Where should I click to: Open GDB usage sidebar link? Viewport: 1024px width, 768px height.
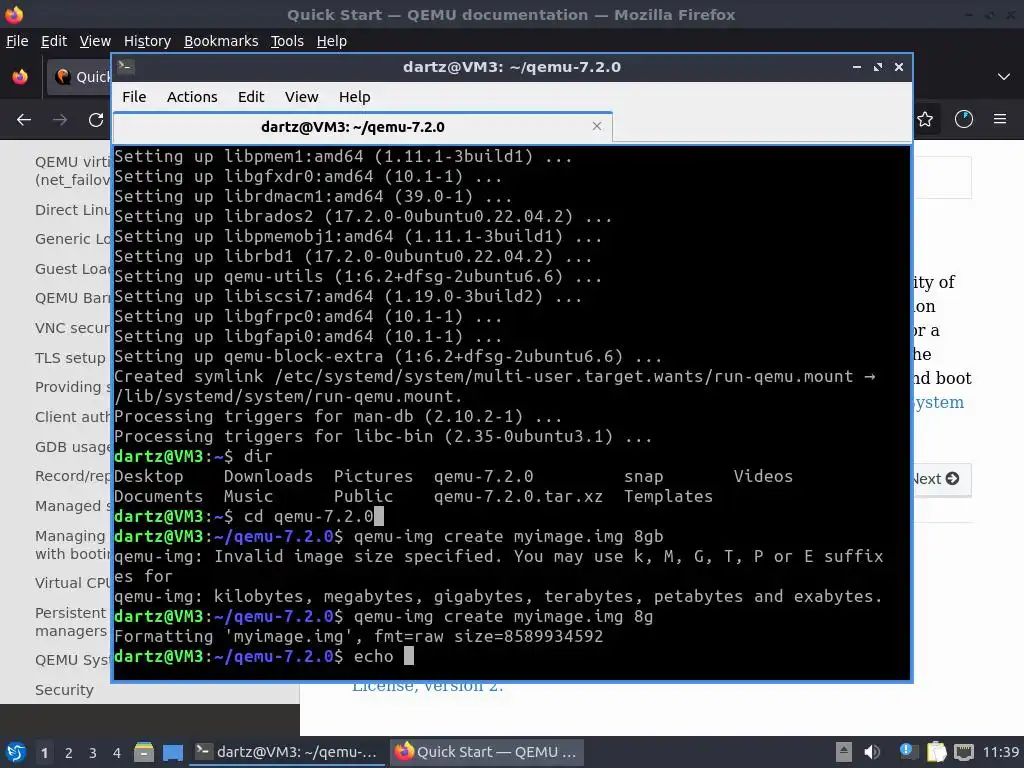click(72, 447)
